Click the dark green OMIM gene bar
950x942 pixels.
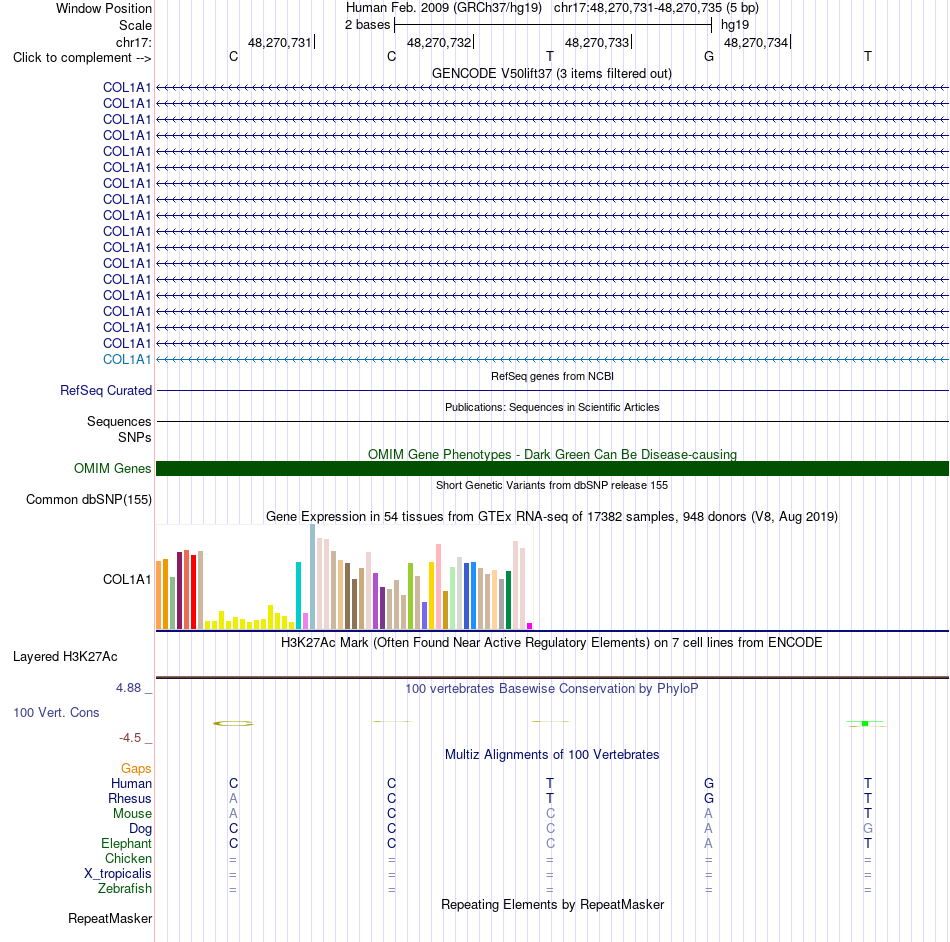click(552, 468)
